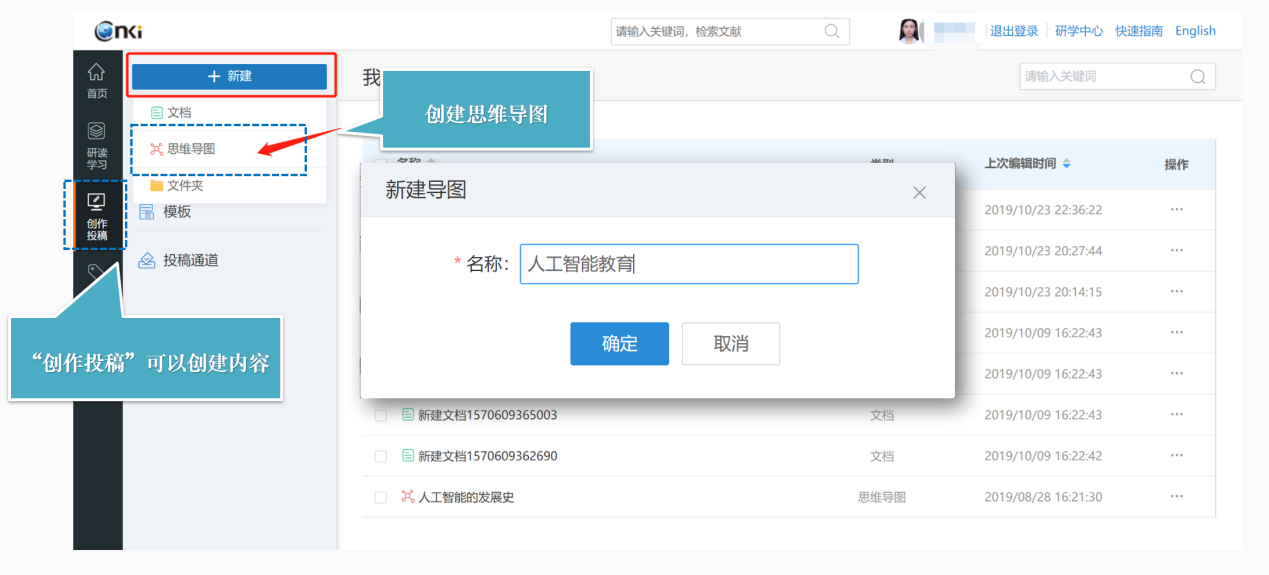This screenshot has height=575, width=1269.
Task: Confirm with the 确定 button
Action: coord(620,344)
